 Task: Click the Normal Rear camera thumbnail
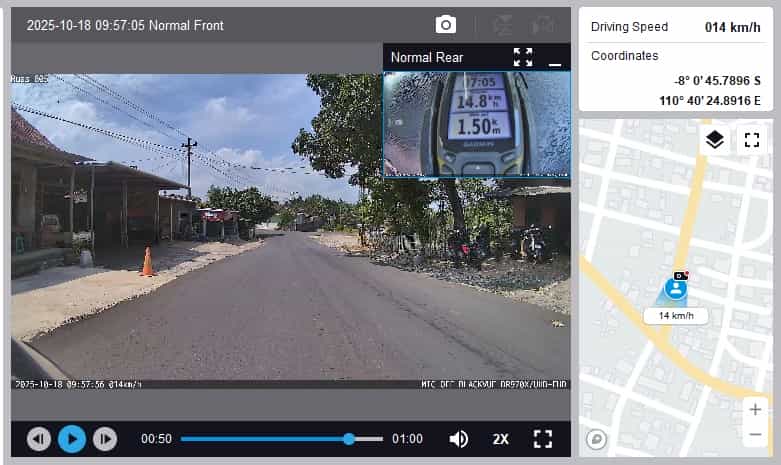click(x=477, y=123)
